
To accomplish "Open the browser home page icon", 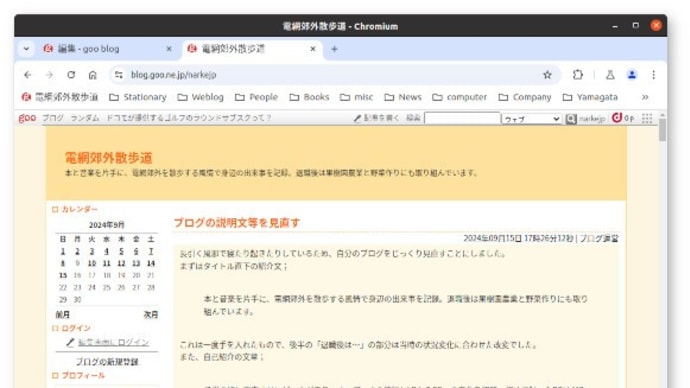I will (92, 75).
